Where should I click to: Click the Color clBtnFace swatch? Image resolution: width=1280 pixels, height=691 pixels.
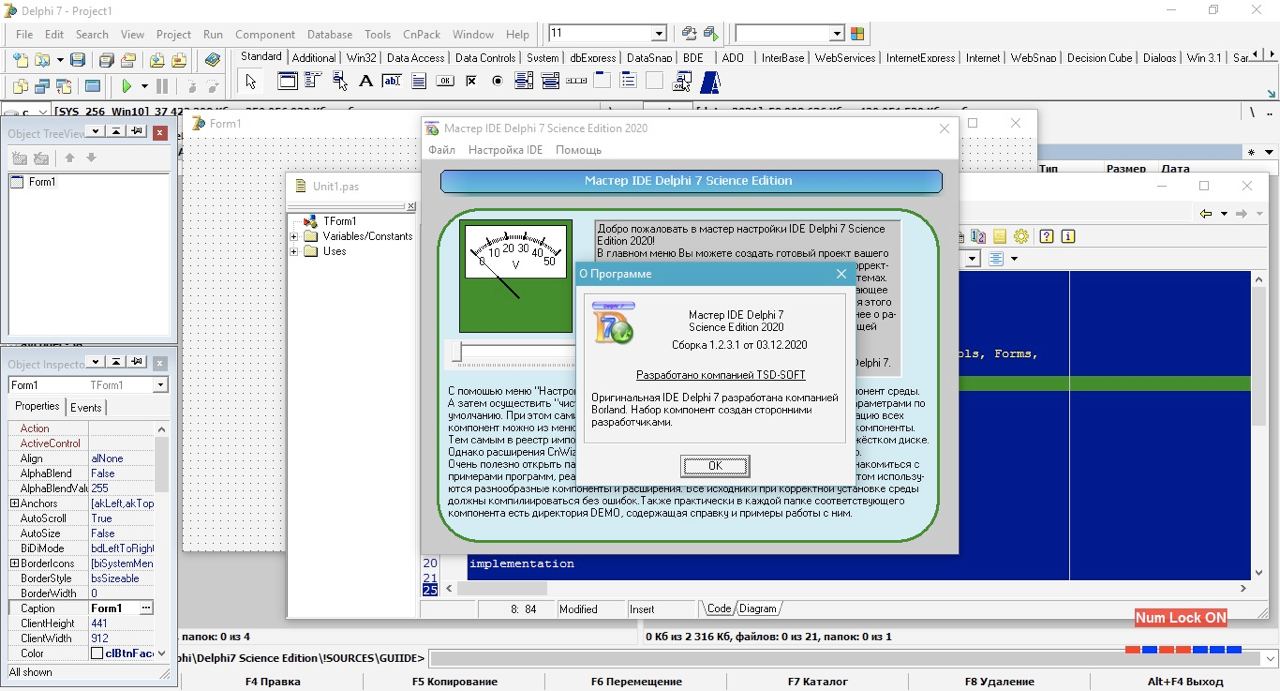pyautogui.click(x=97, y=653)
